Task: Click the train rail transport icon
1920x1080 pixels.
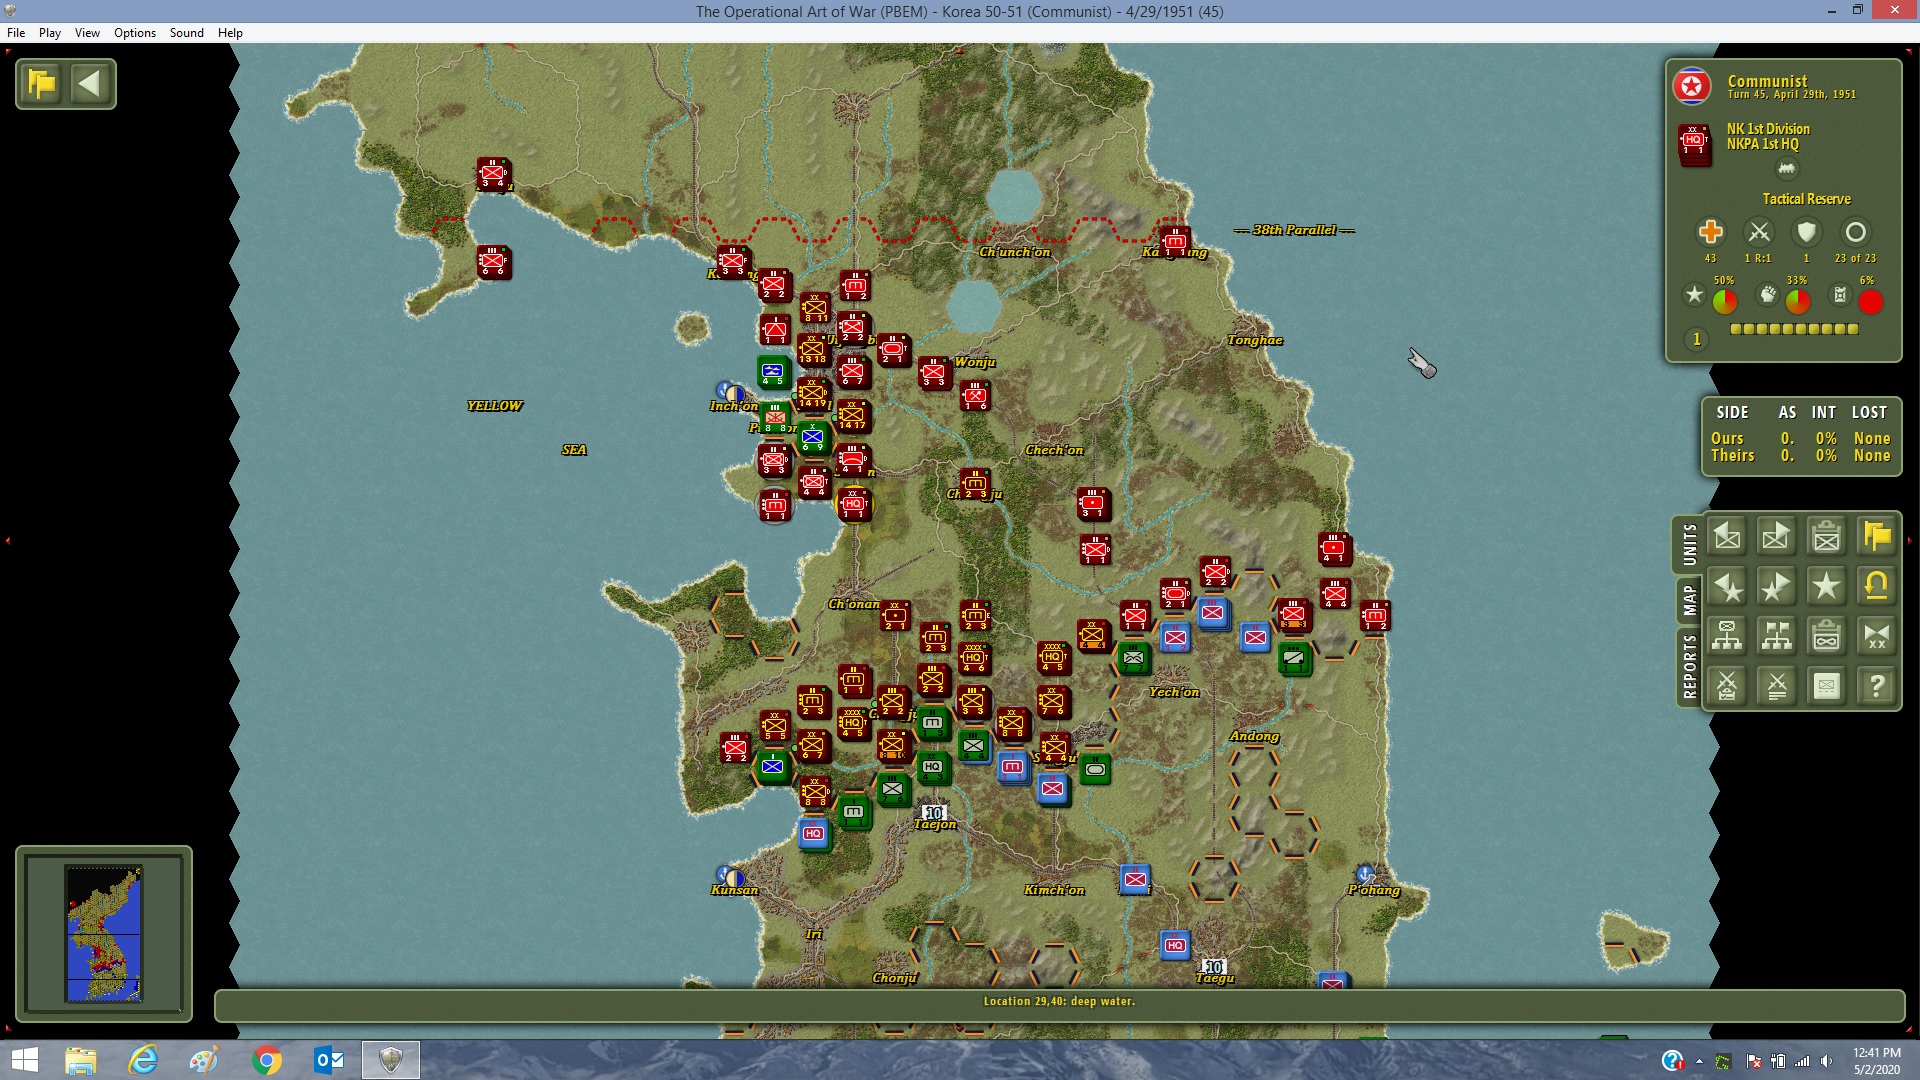Action: click(1786, 169)
